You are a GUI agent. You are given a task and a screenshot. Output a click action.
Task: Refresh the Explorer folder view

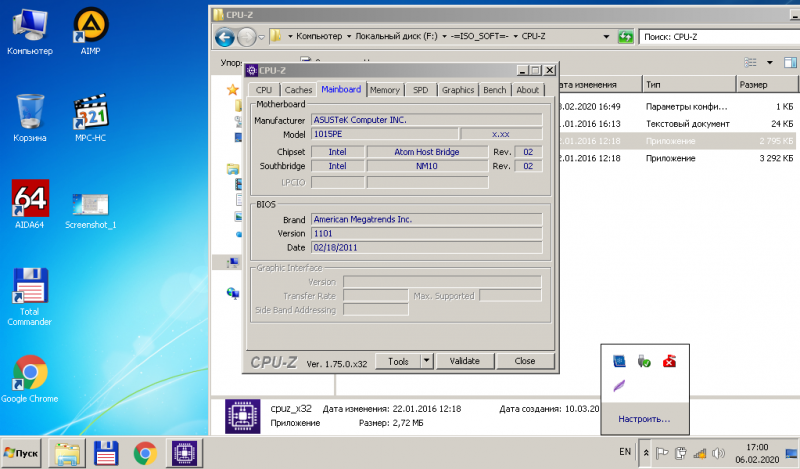coord(625,37)
